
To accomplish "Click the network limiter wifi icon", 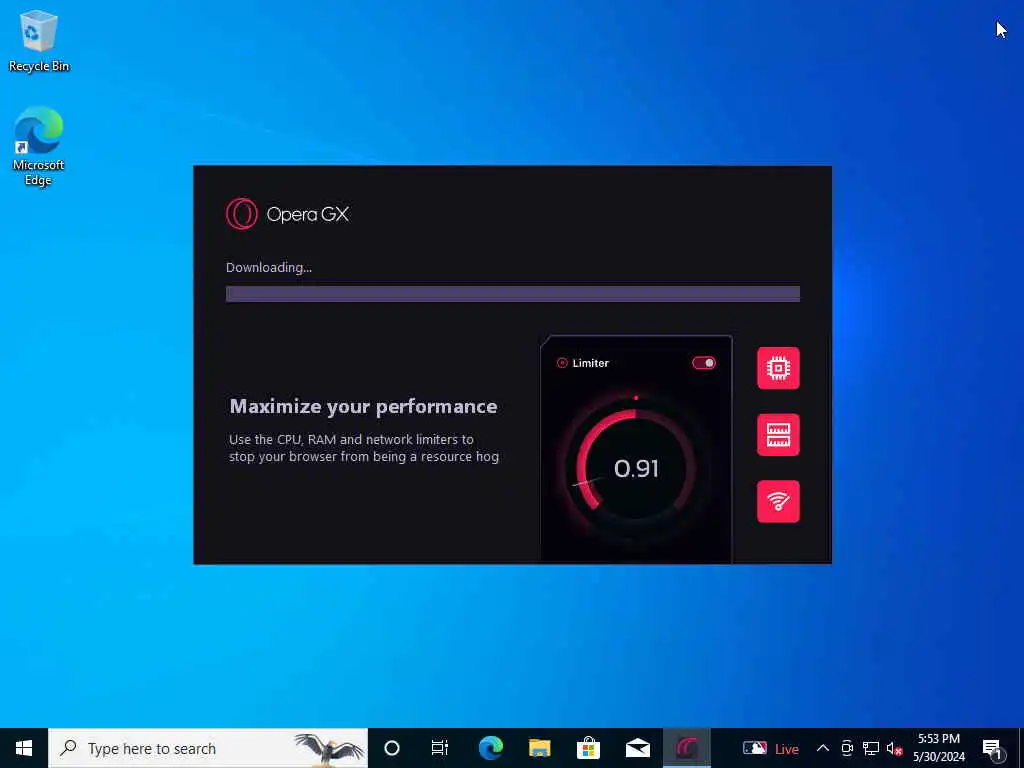I will pyautogui.click(x=778, y=502).
